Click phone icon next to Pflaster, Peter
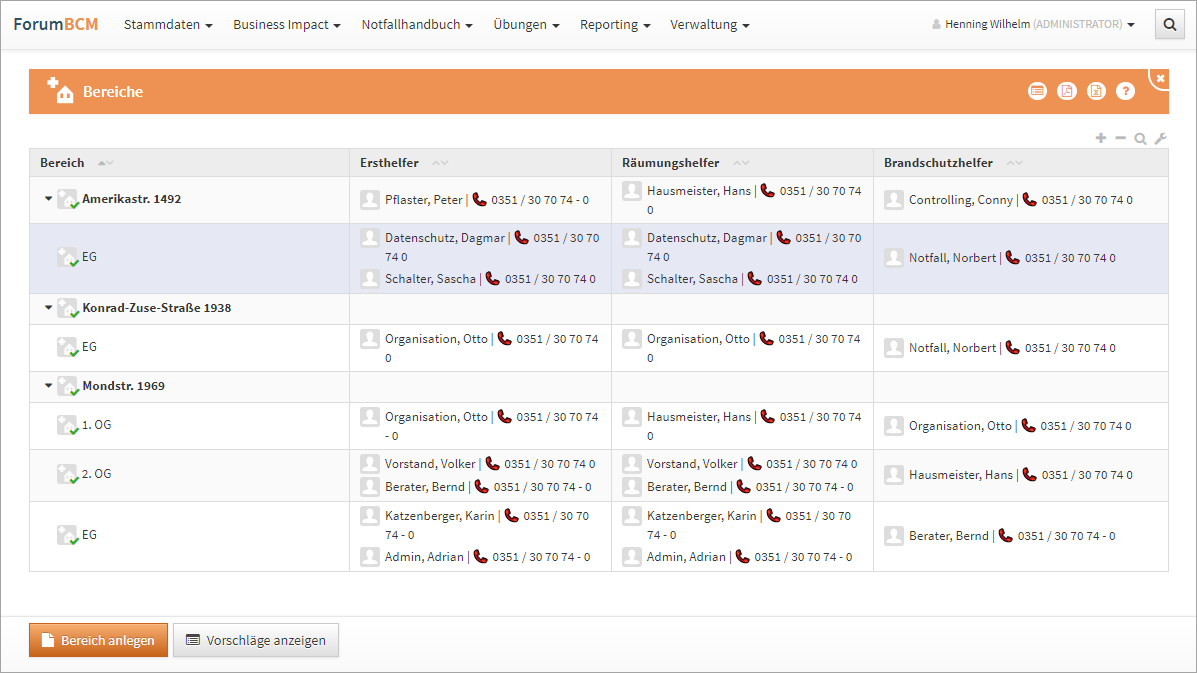Screen dimensions: 1197x673 point(480,200)
